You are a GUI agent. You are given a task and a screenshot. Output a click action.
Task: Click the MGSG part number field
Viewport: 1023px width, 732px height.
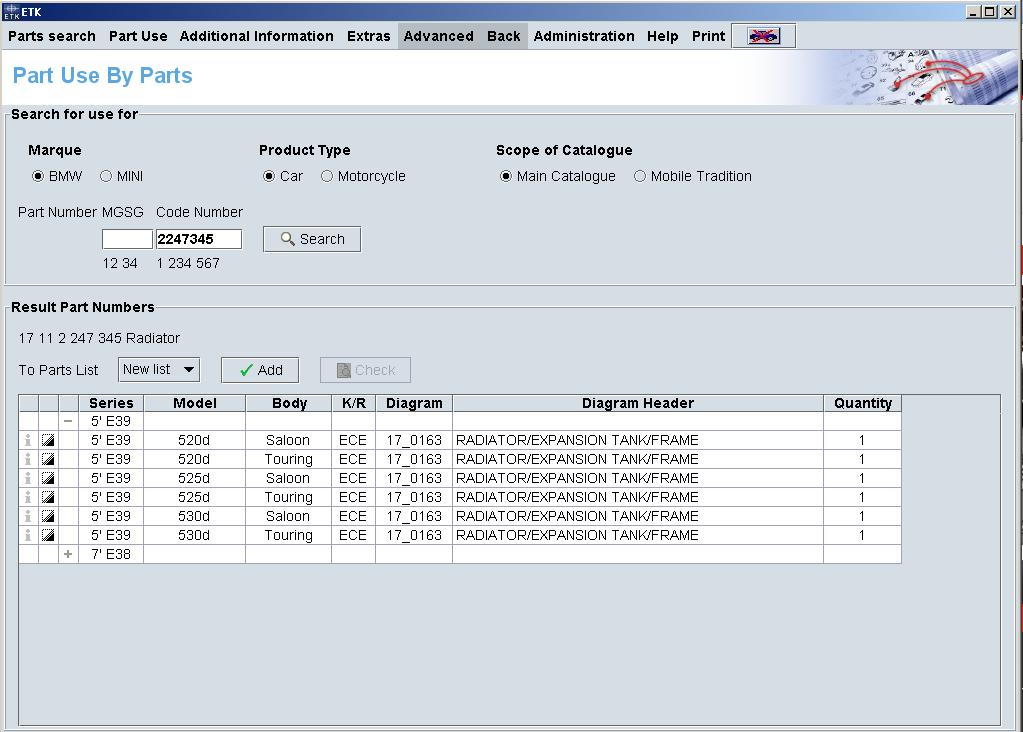[127, 239]
